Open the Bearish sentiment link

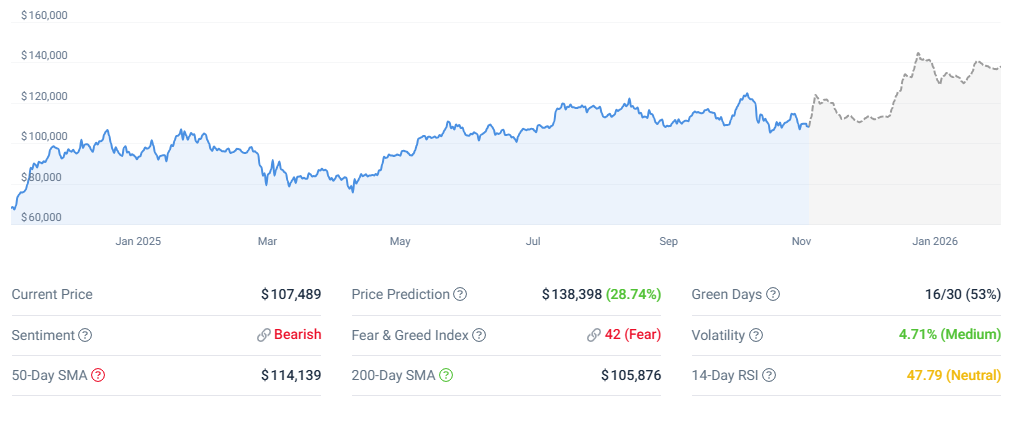tap(297, 335)
